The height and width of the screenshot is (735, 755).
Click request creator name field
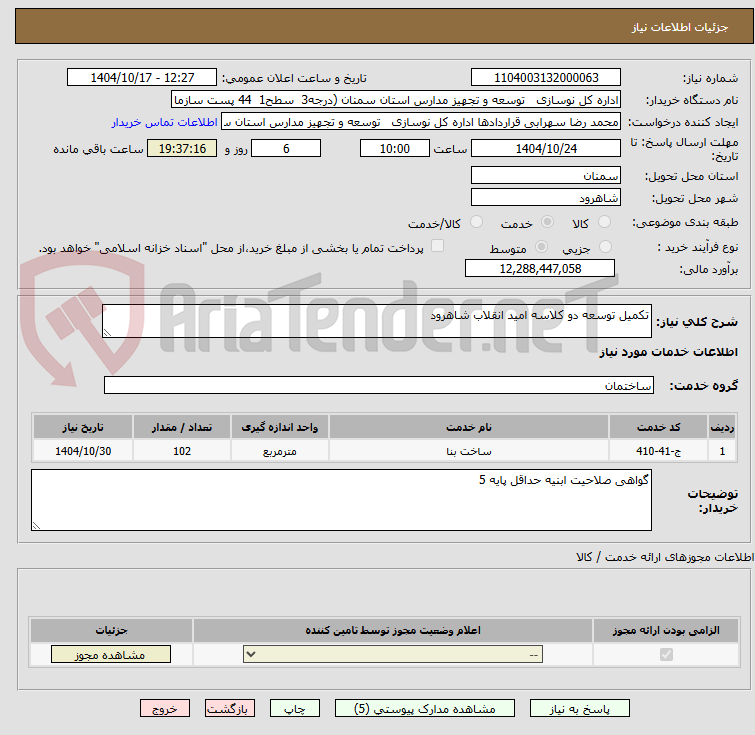point(421,122)
